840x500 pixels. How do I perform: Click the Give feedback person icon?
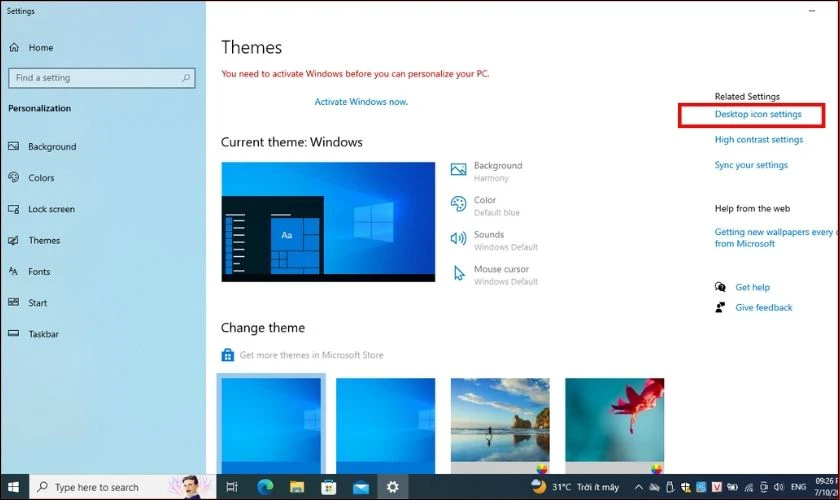coord(720,308)
